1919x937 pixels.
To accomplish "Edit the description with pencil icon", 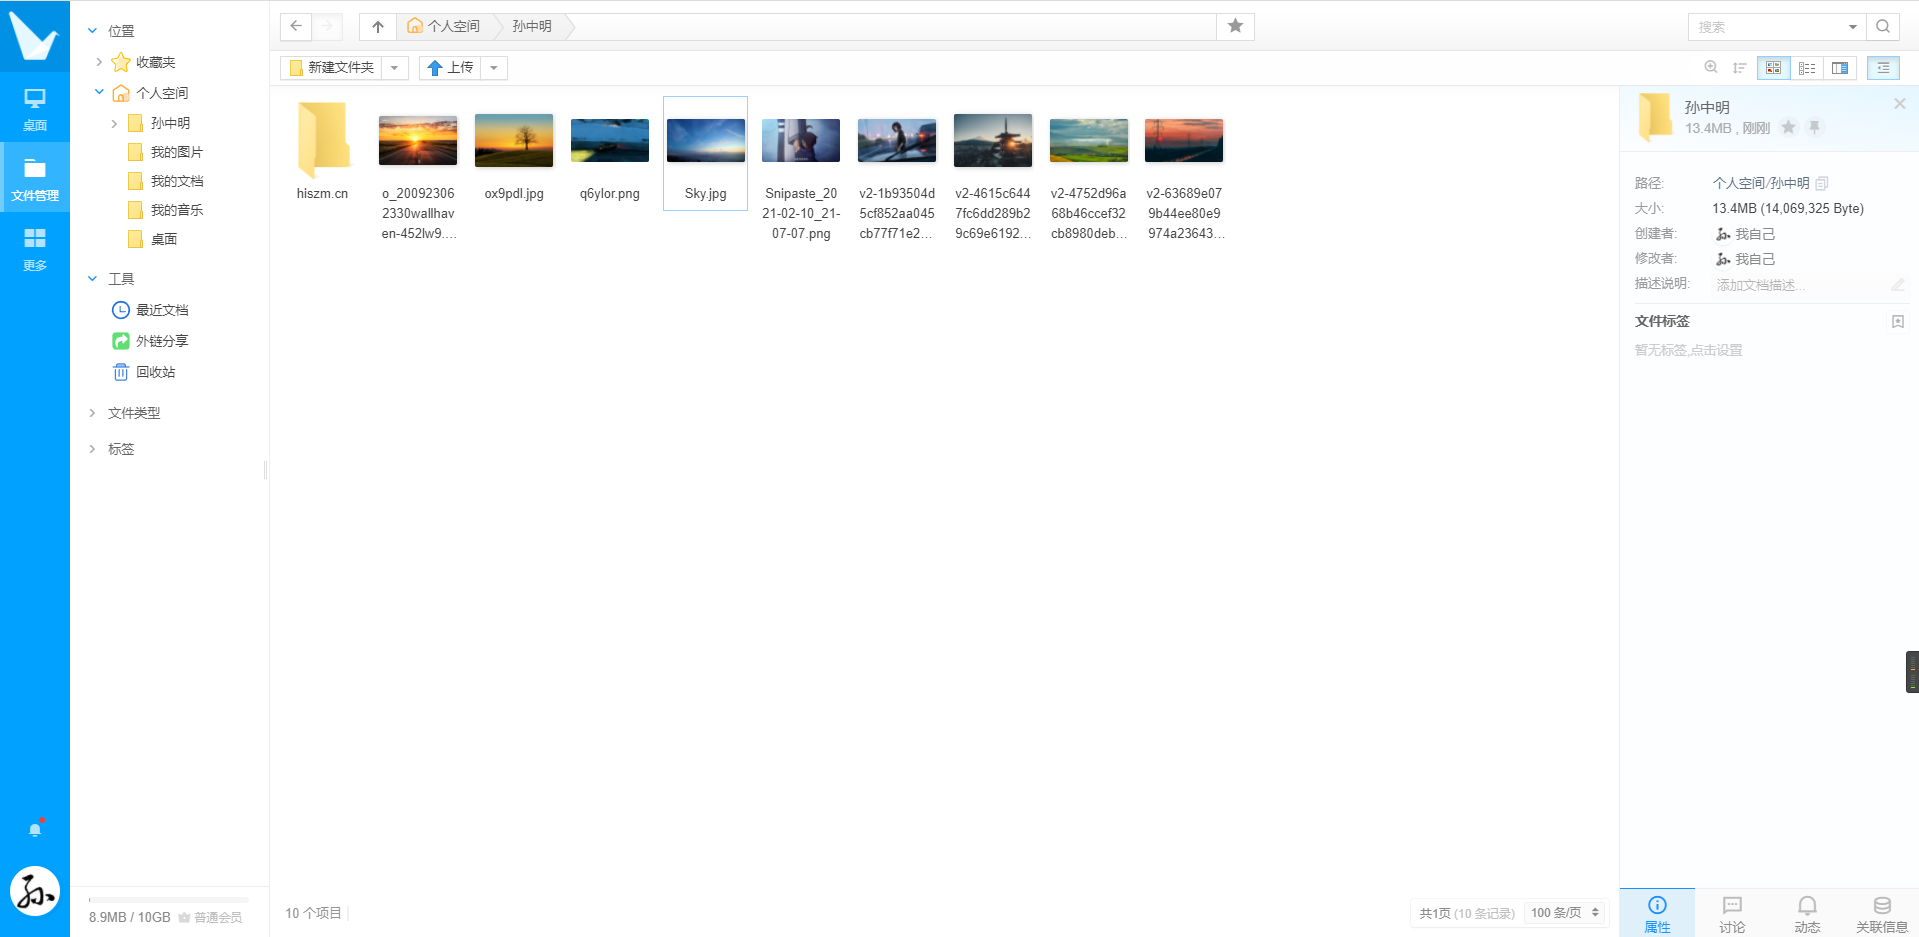I will point(1898,285).
